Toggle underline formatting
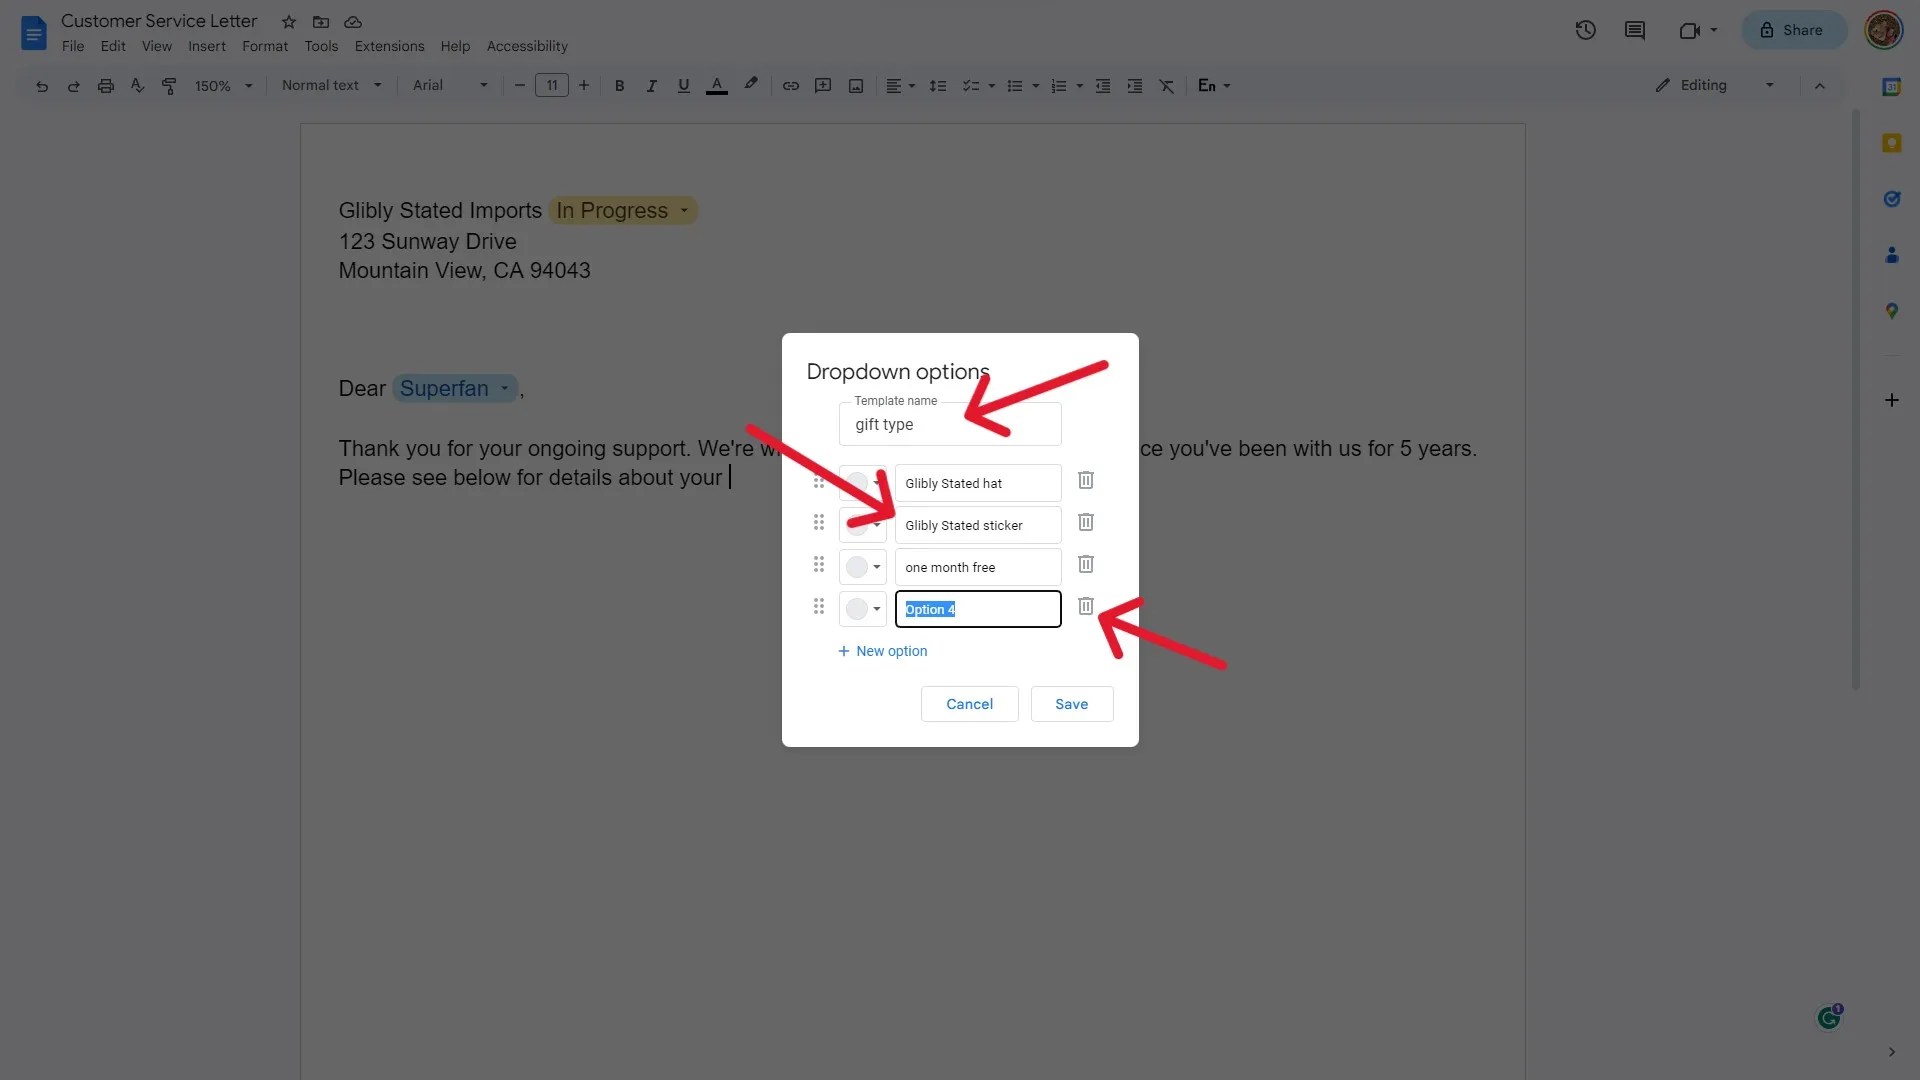 [x=683, y=86]
